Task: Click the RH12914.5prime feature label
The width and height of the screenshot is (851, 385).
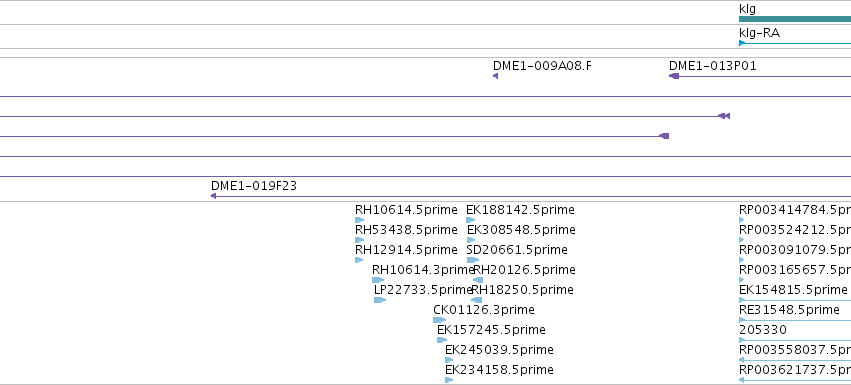Action: [x=406, y=250]
